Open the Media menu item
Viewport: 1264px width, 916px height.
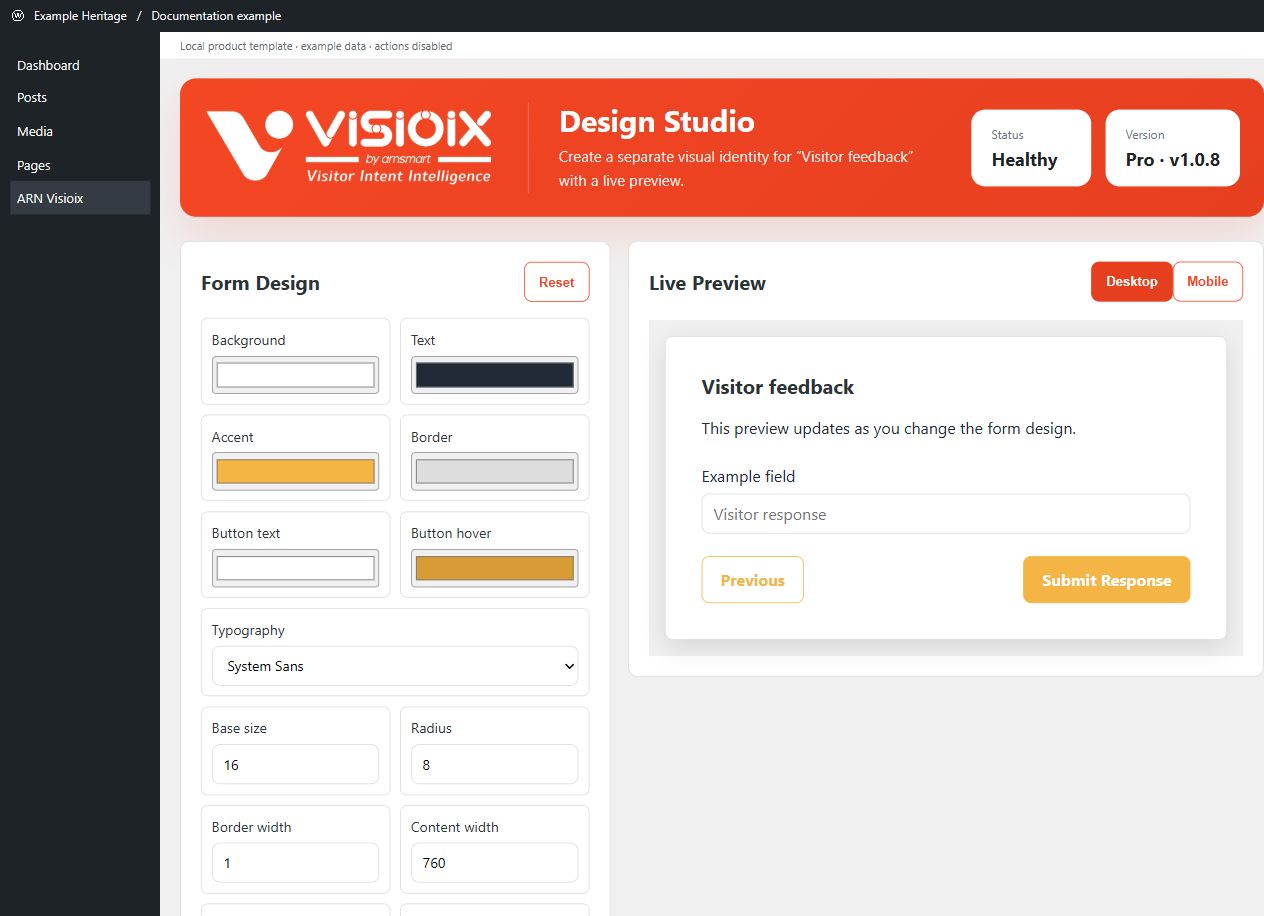click(80, 131)
